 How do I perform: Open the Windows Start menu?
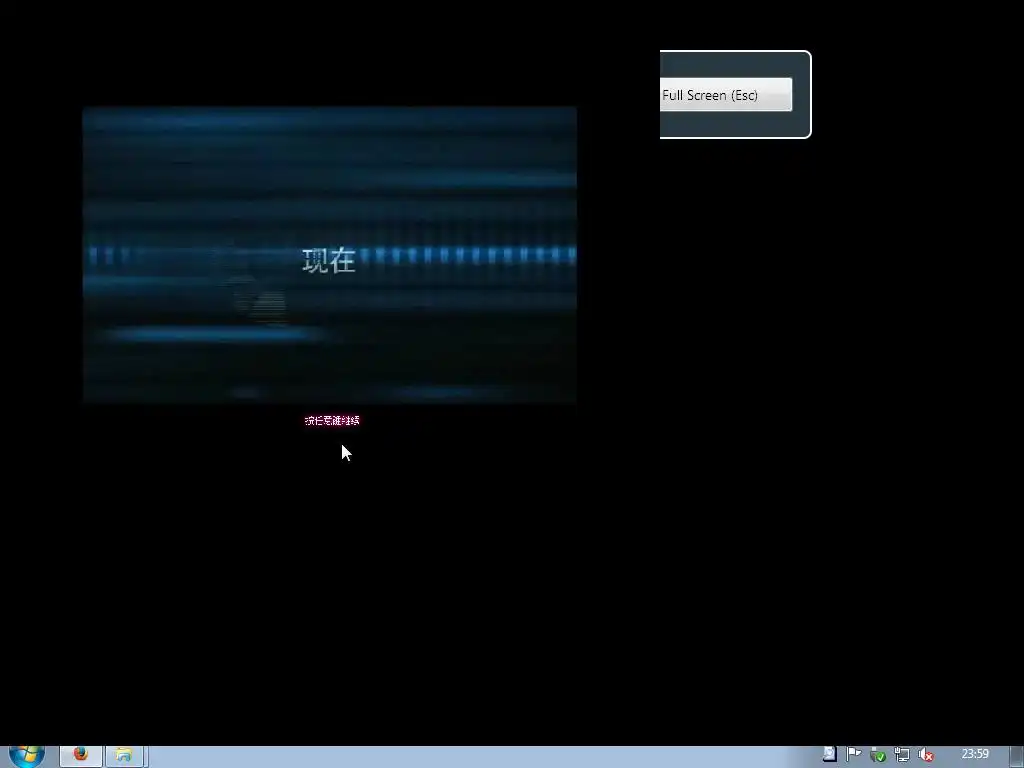coord(27,756)
